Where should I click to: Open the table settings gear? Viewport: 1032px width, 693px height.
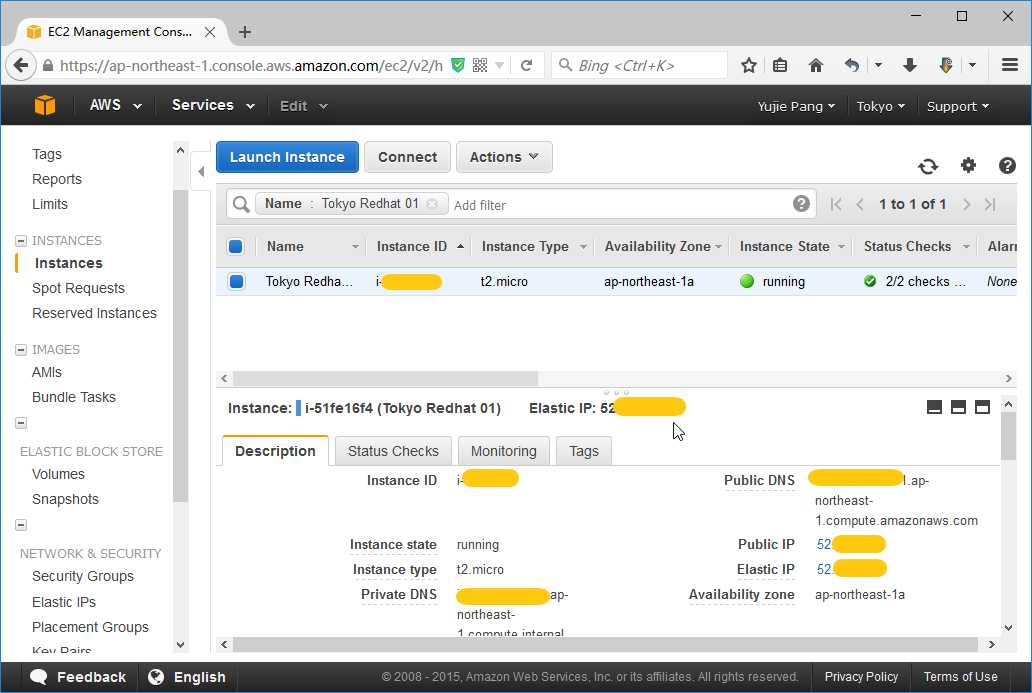click(968, 165)
